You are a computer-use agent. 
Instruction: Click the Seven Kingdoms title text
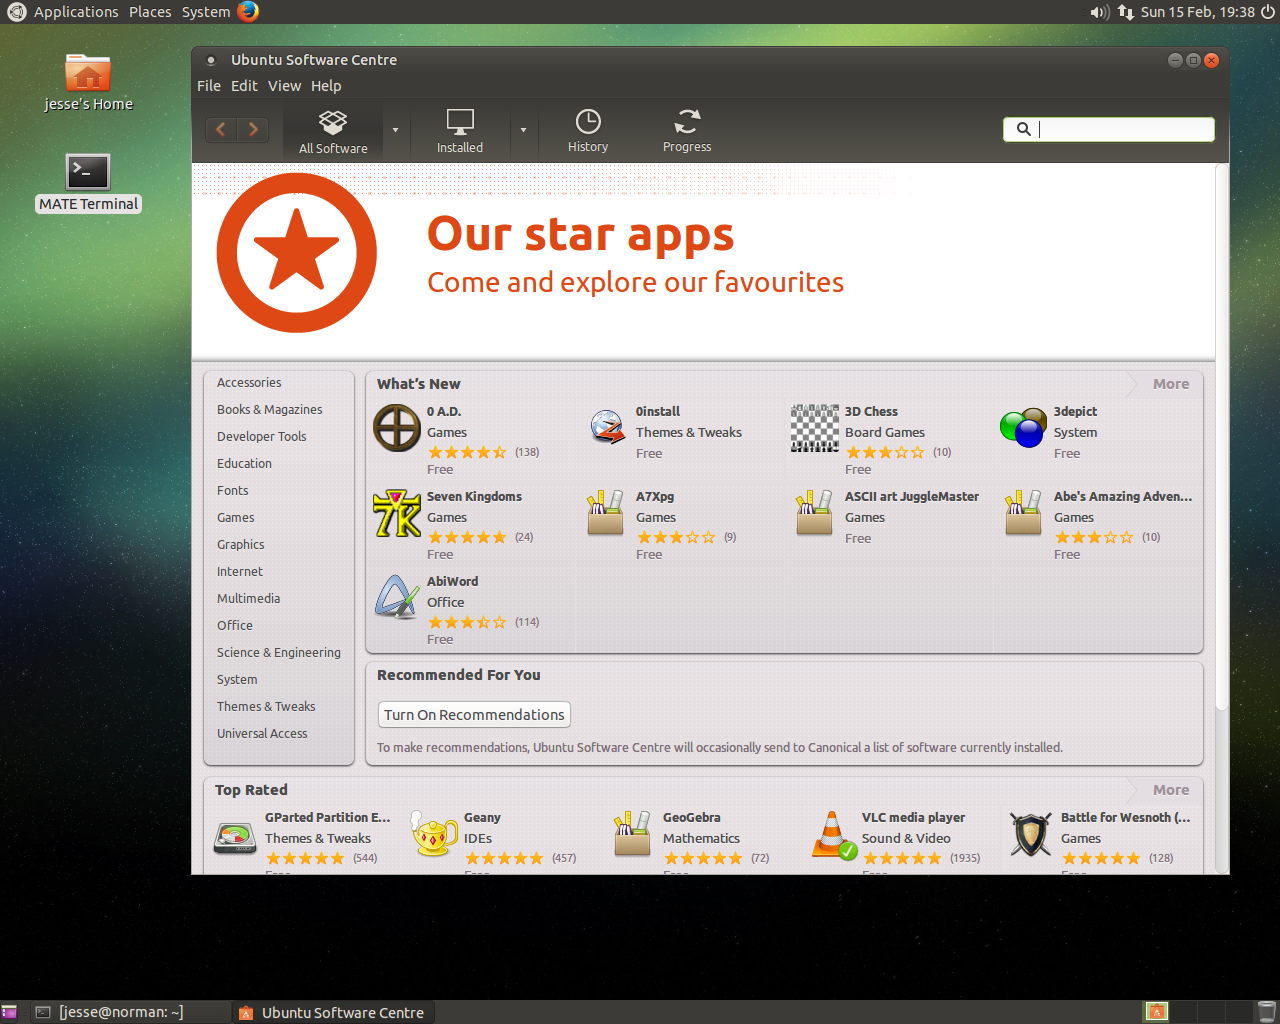[474, 497]
